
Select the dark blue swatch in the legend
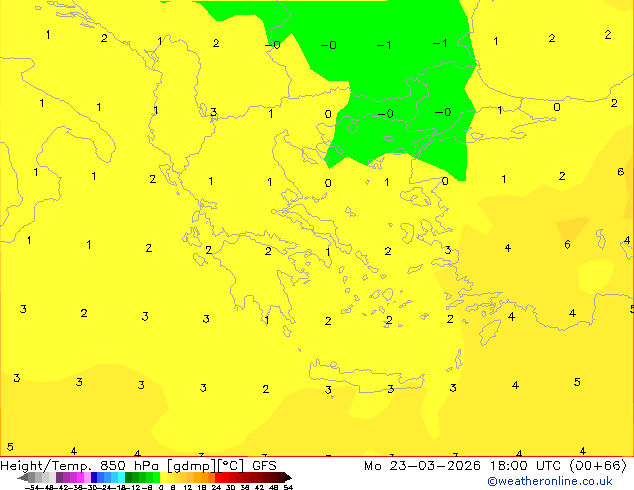pos(94,477)
